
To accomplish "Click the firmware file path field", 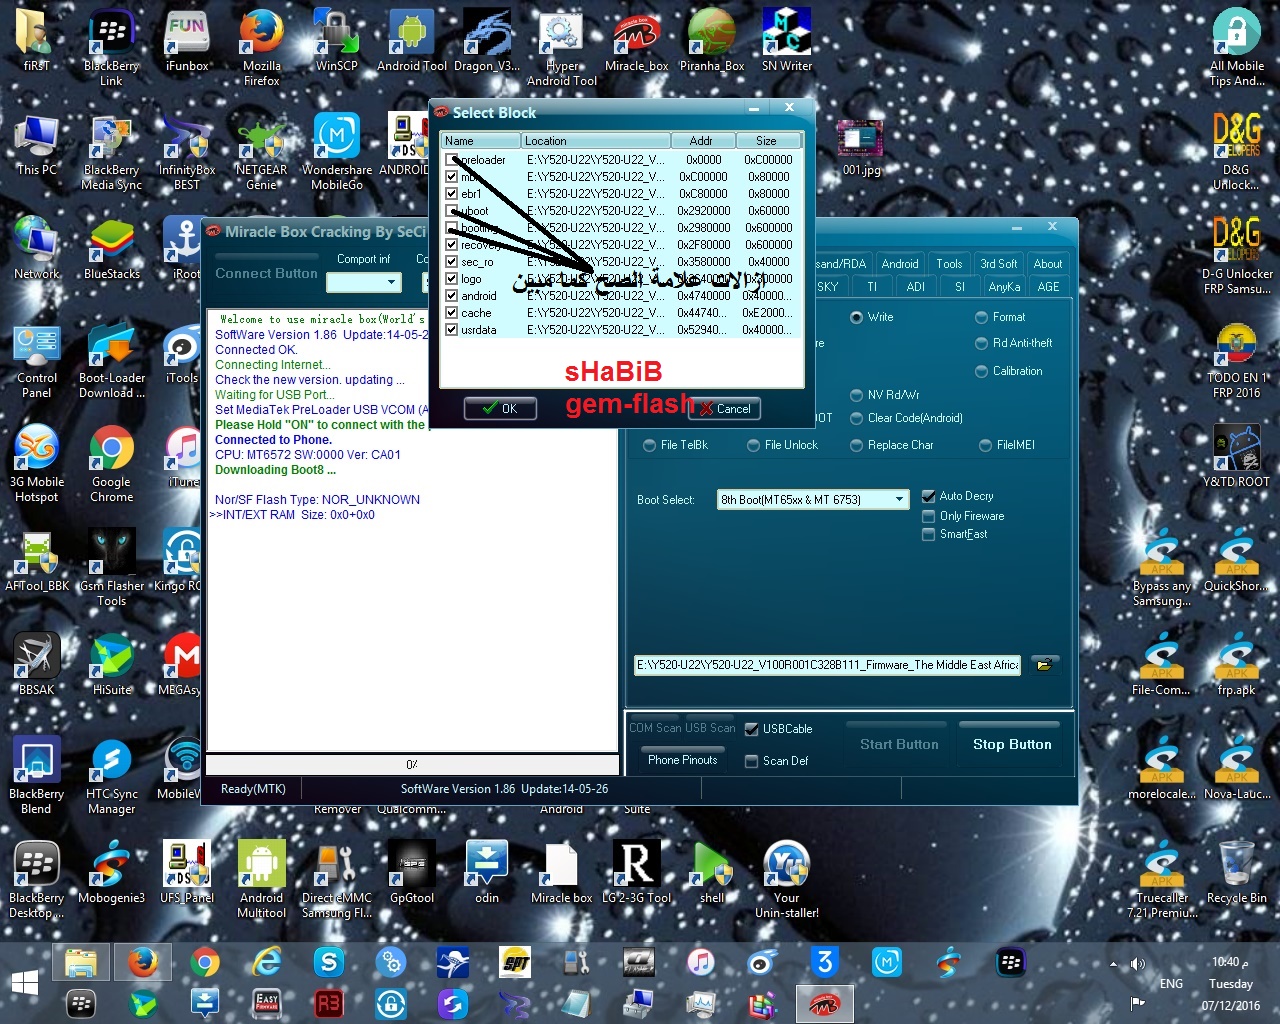I will [x=827, y=665].
